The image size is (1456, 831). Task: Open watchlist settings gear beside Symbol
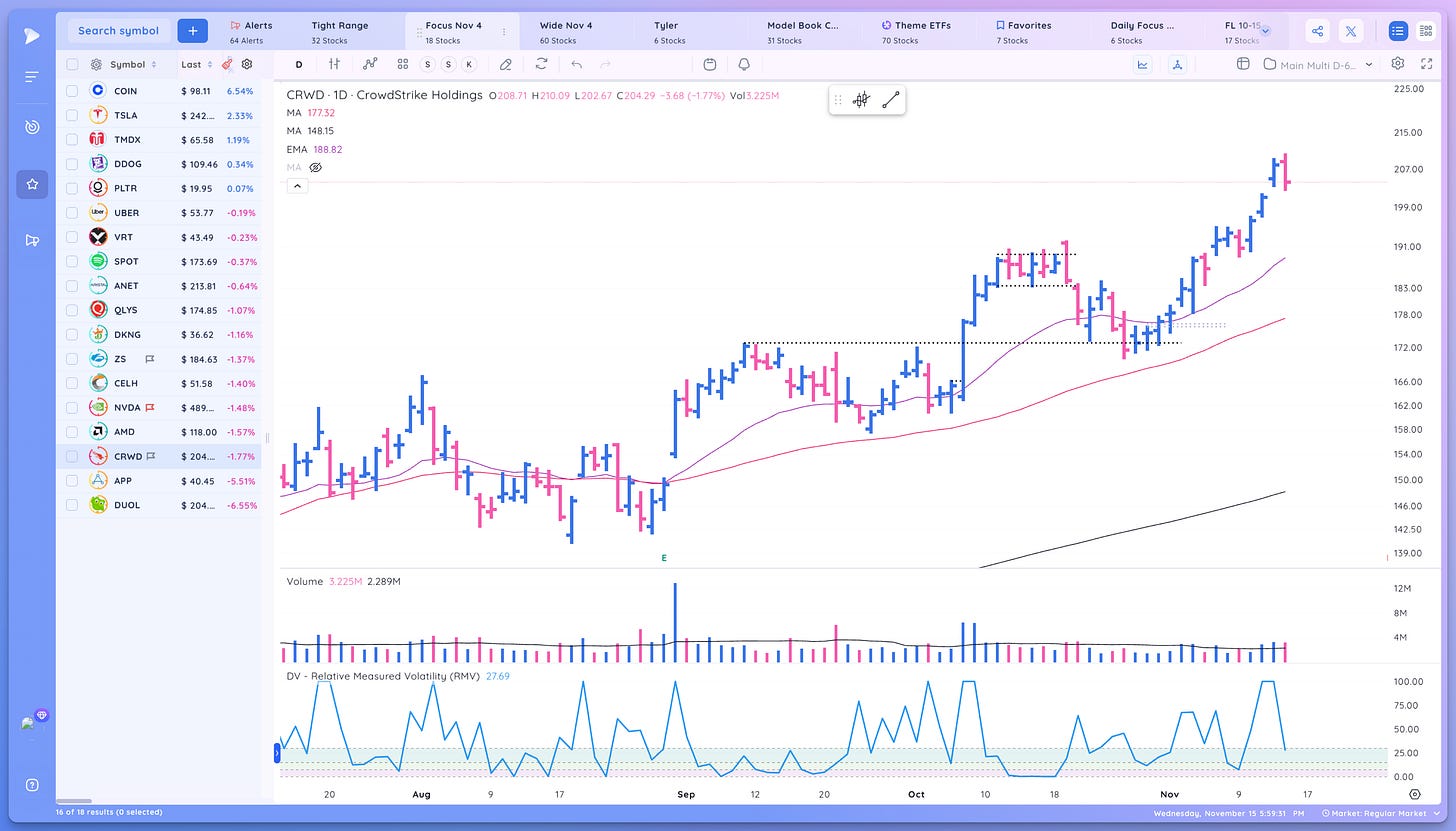96,64
